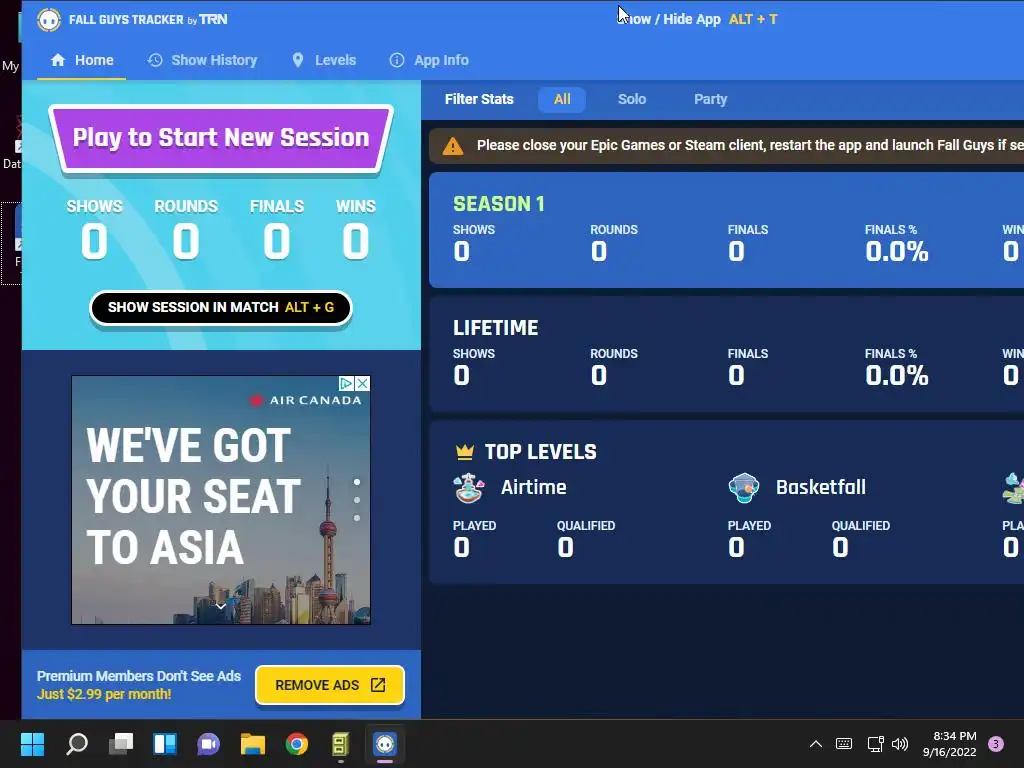
Task: Open Windows taskbar search
Action: 77,744
